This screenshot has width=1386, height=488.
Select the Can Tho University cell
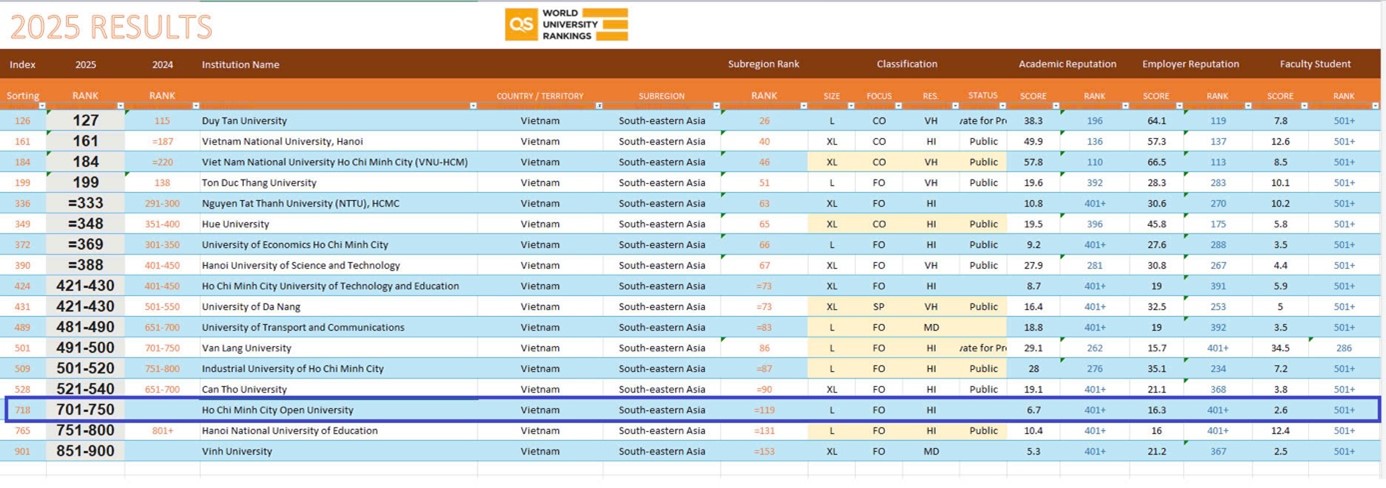337,389
